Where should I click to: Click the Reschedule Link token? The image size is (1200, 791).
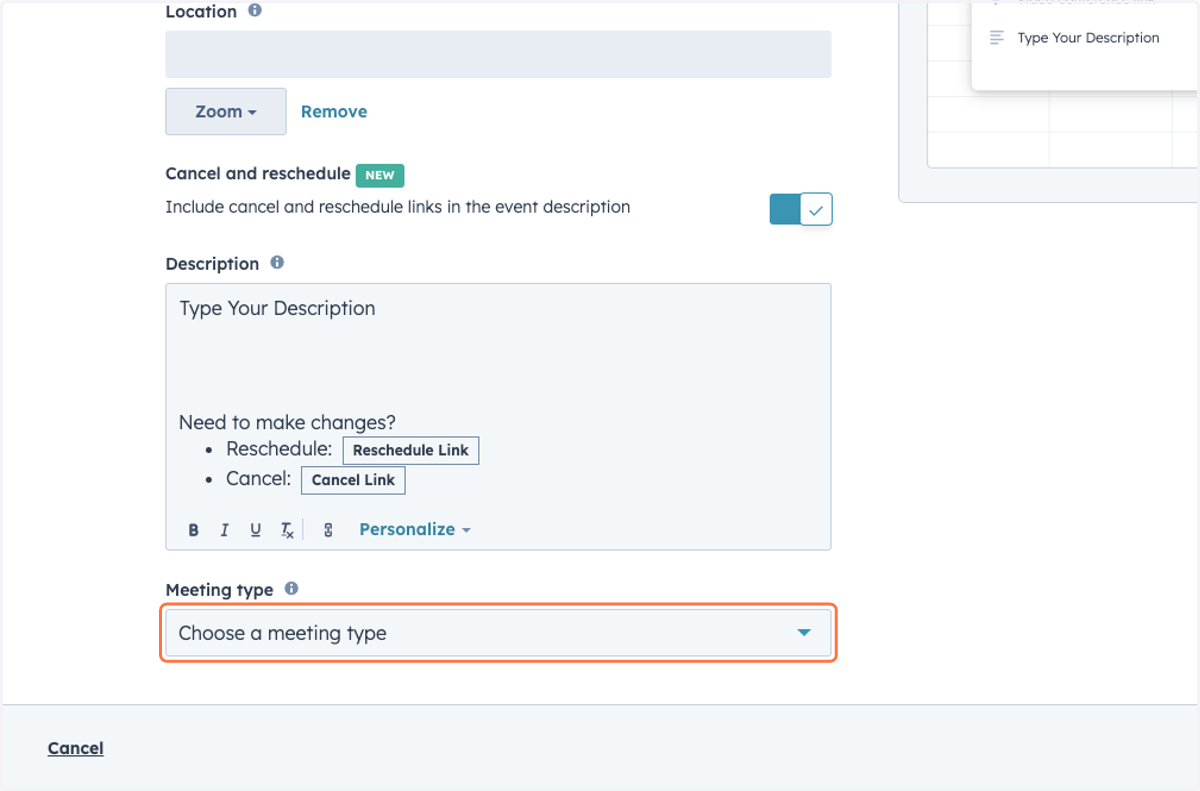tap(411, 450)
